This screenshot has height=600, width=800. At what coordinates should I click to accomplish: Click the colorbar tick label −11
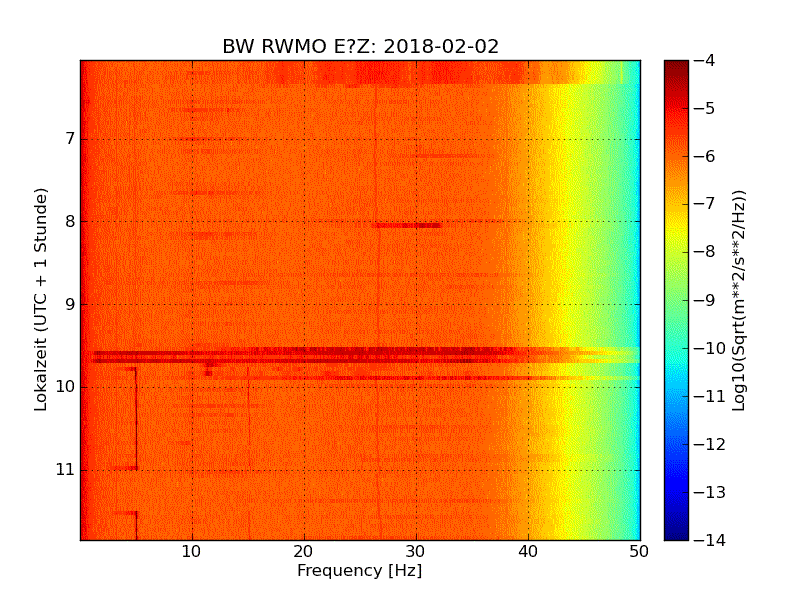(710, 396)
